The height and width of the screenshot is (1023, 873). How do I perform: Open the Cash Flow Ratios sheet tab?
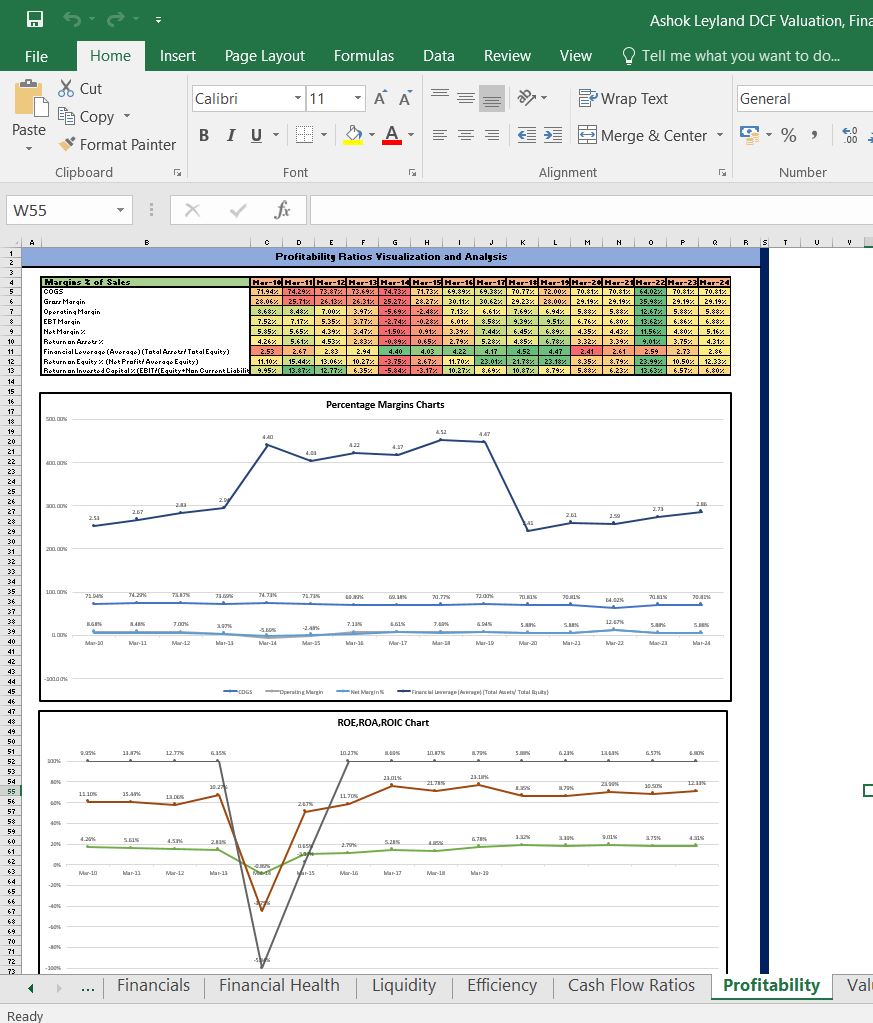tap(631, 985)
